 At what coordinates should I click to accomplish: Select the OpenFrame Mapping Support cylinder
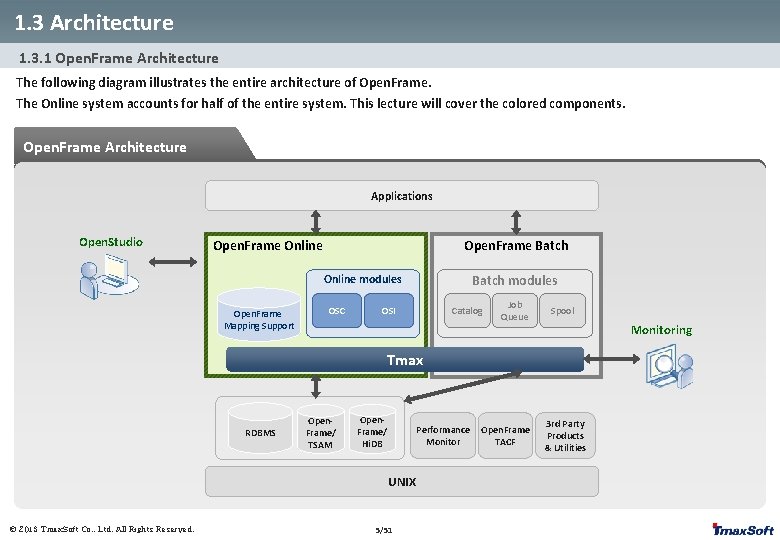pos(259,314)
